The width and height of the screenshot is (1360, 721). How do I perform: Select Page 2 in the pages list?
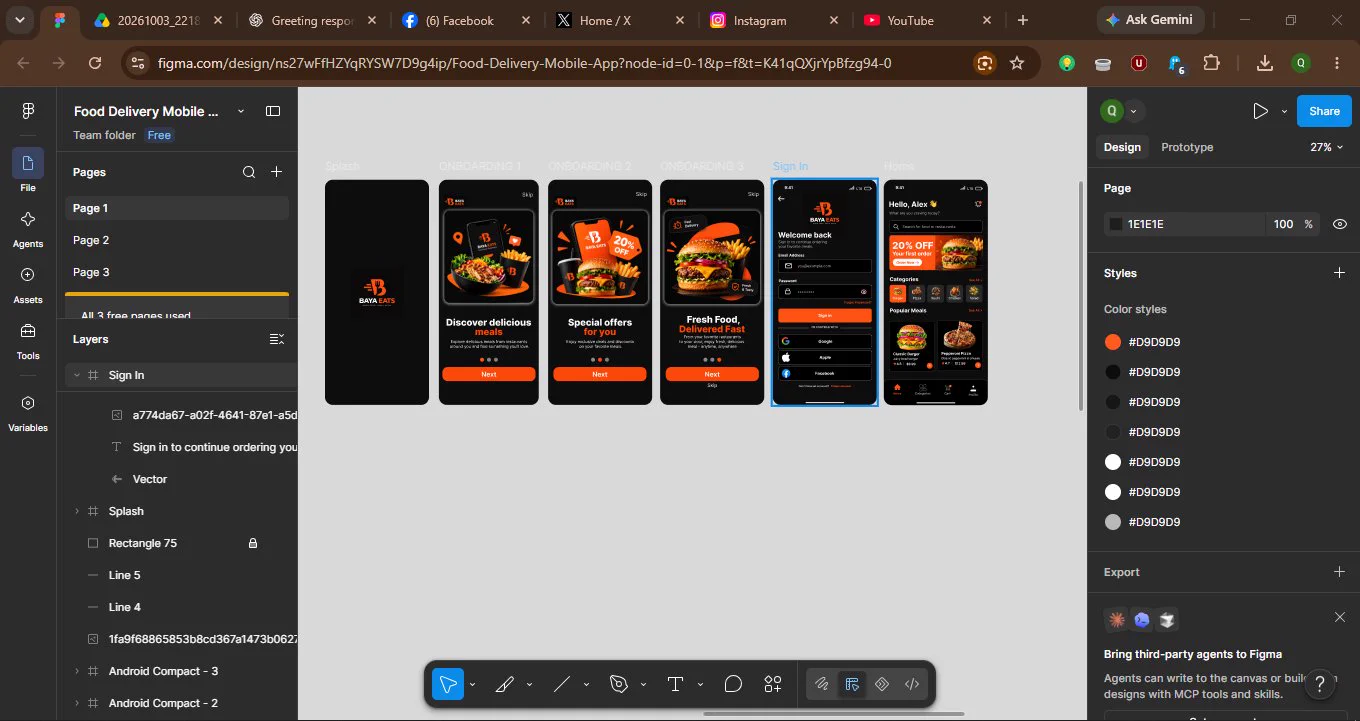177,240
